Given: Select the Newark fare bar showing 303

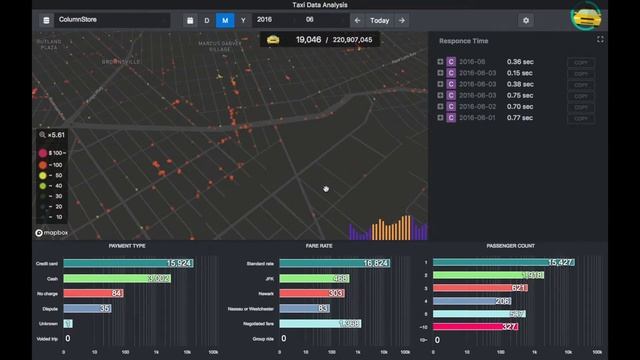Looking at the screenshot, I should click(x=312, y=293).
